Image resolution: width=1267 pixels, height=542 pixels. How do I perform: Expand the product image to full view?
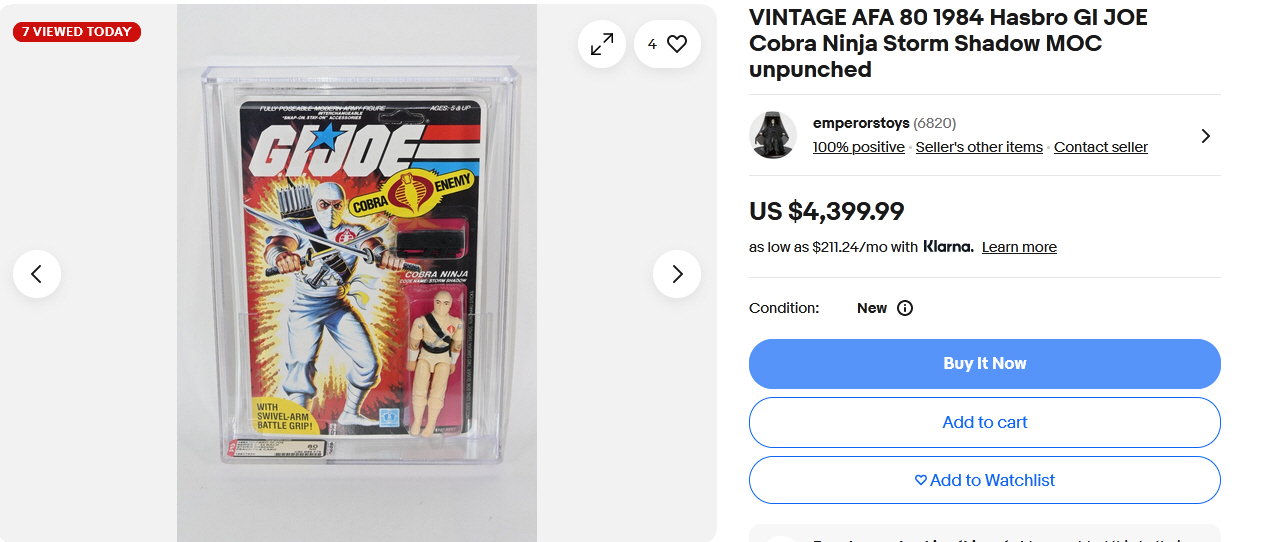[602, 44]
